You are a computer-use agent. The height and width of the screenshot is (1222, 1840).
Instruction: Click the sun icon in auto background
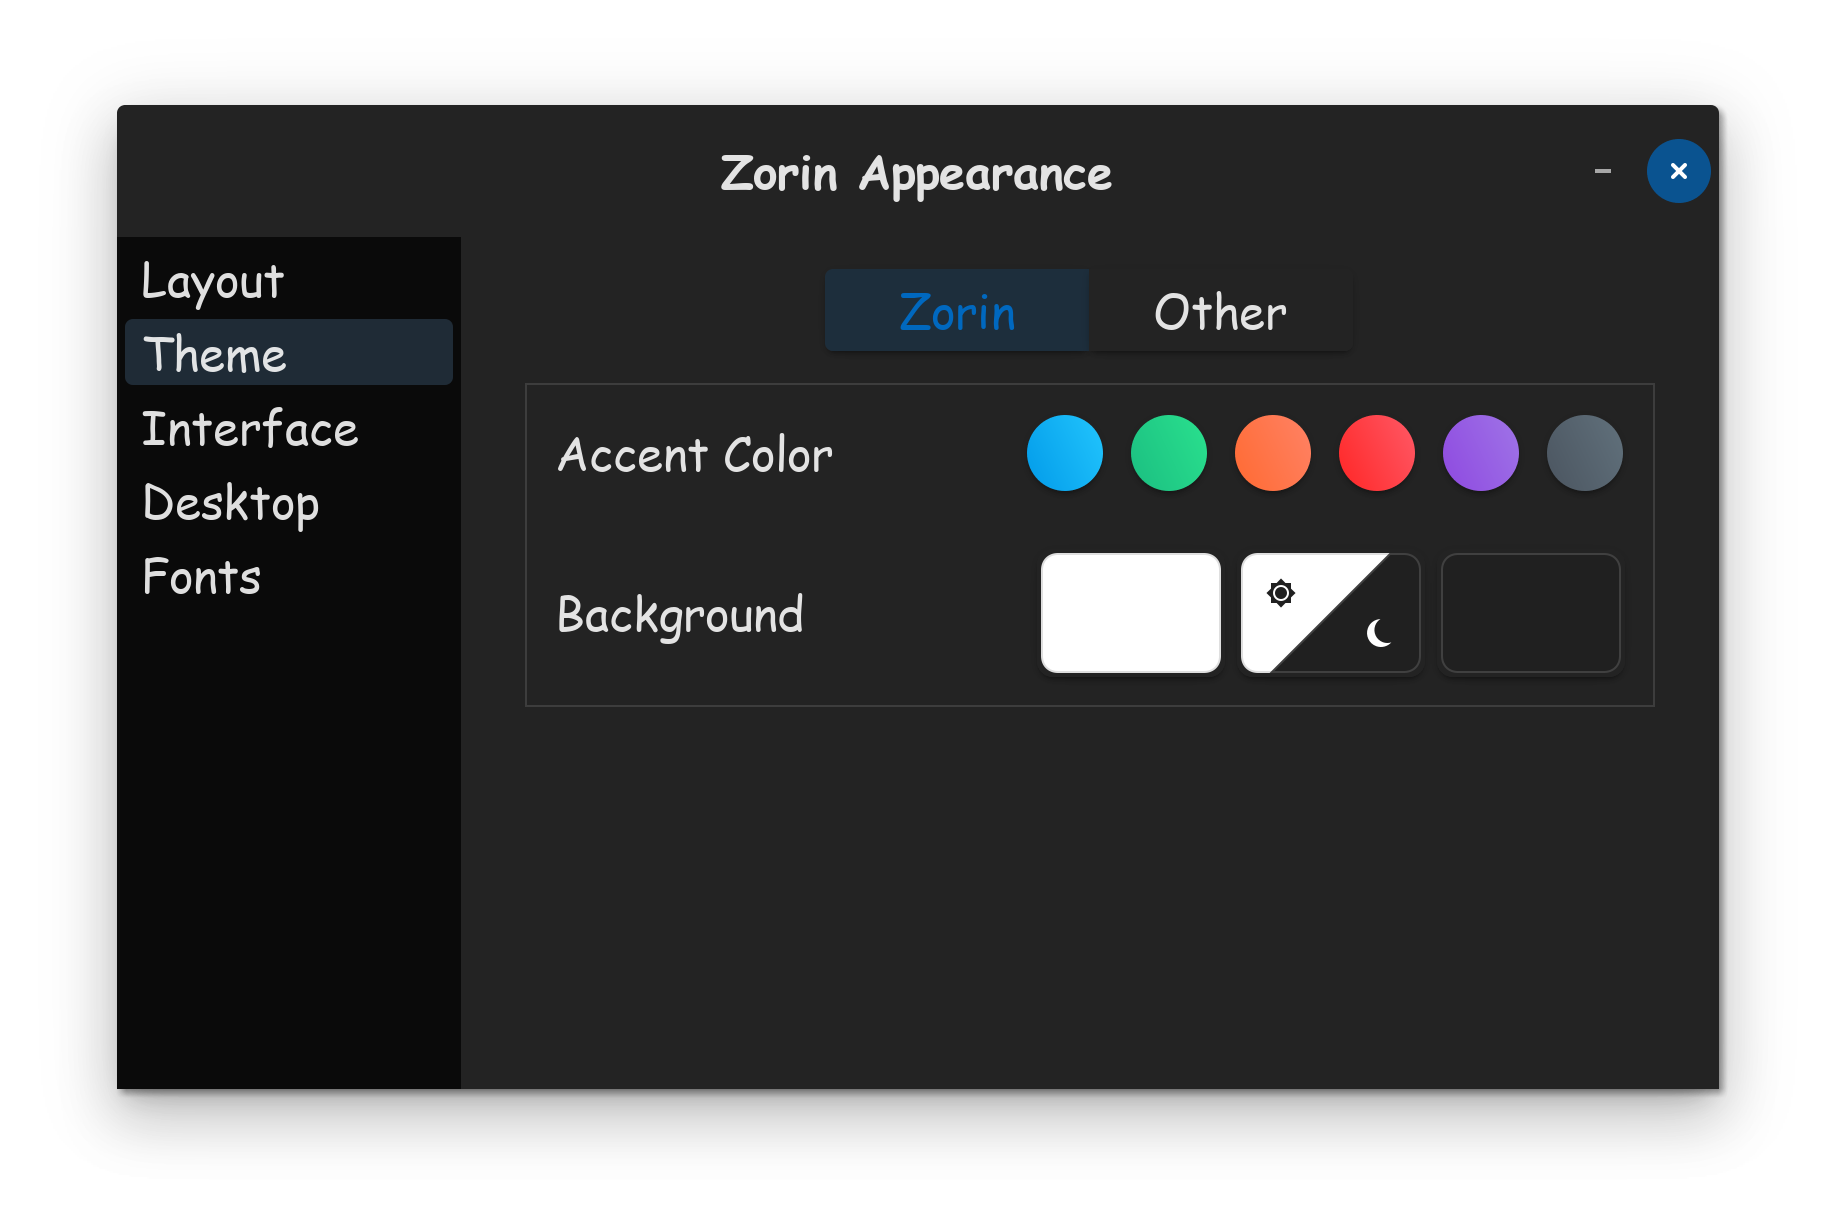[1281, 593]
